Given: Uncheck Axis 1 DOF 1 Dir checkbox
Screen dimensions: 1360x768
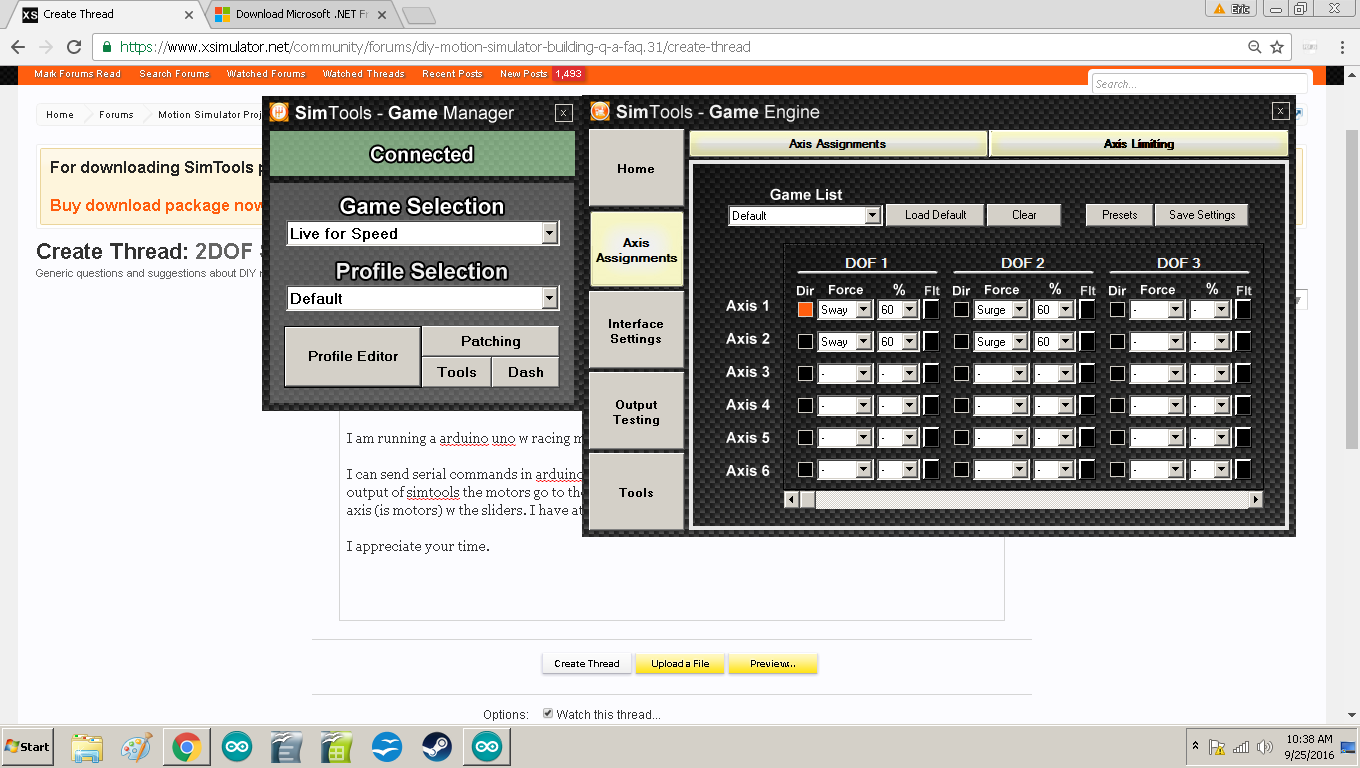Looking at the screenshot, I should (x=805, y=310).
